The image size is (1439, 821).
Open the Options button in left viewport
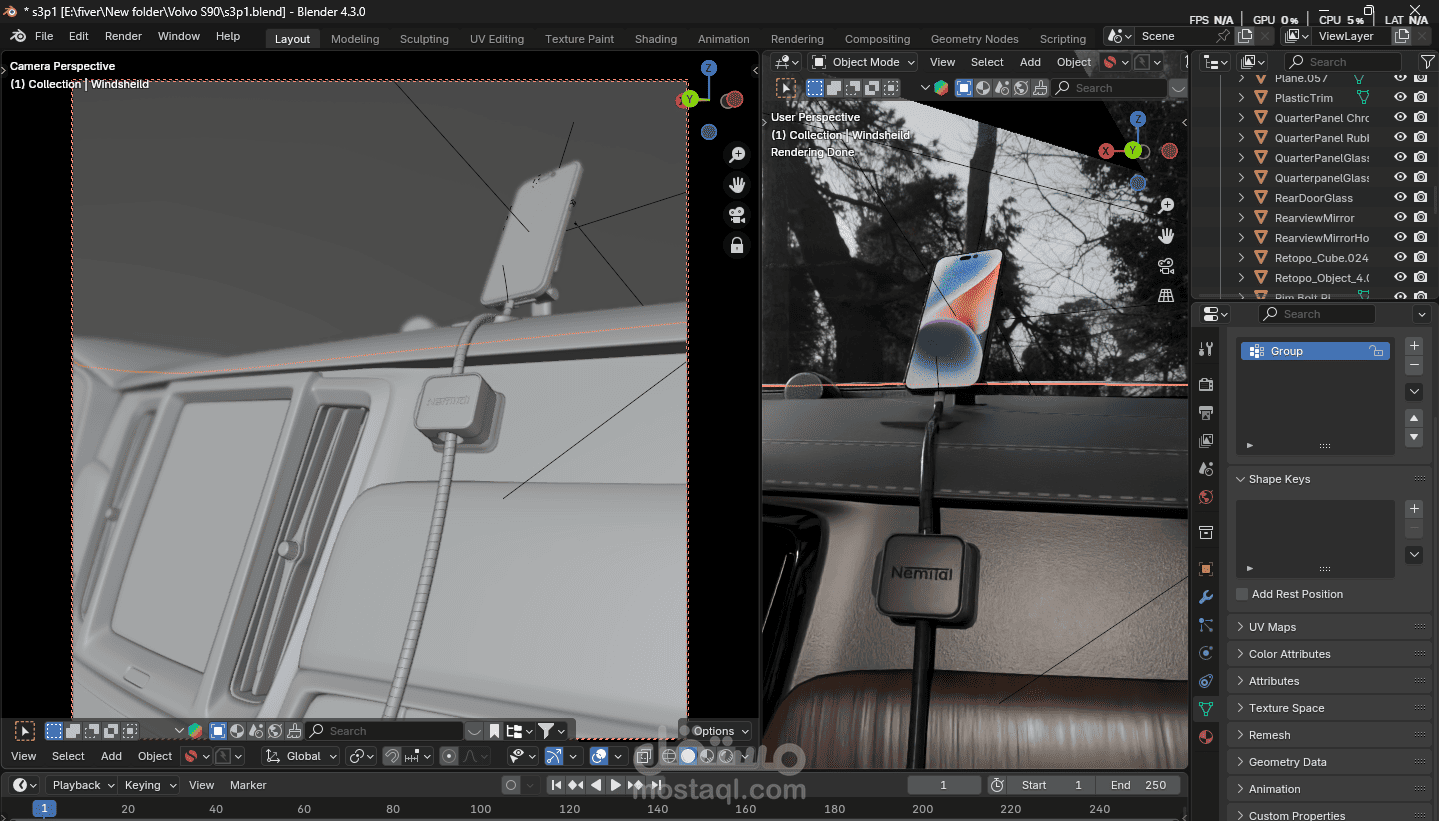[x=716, y=731]
